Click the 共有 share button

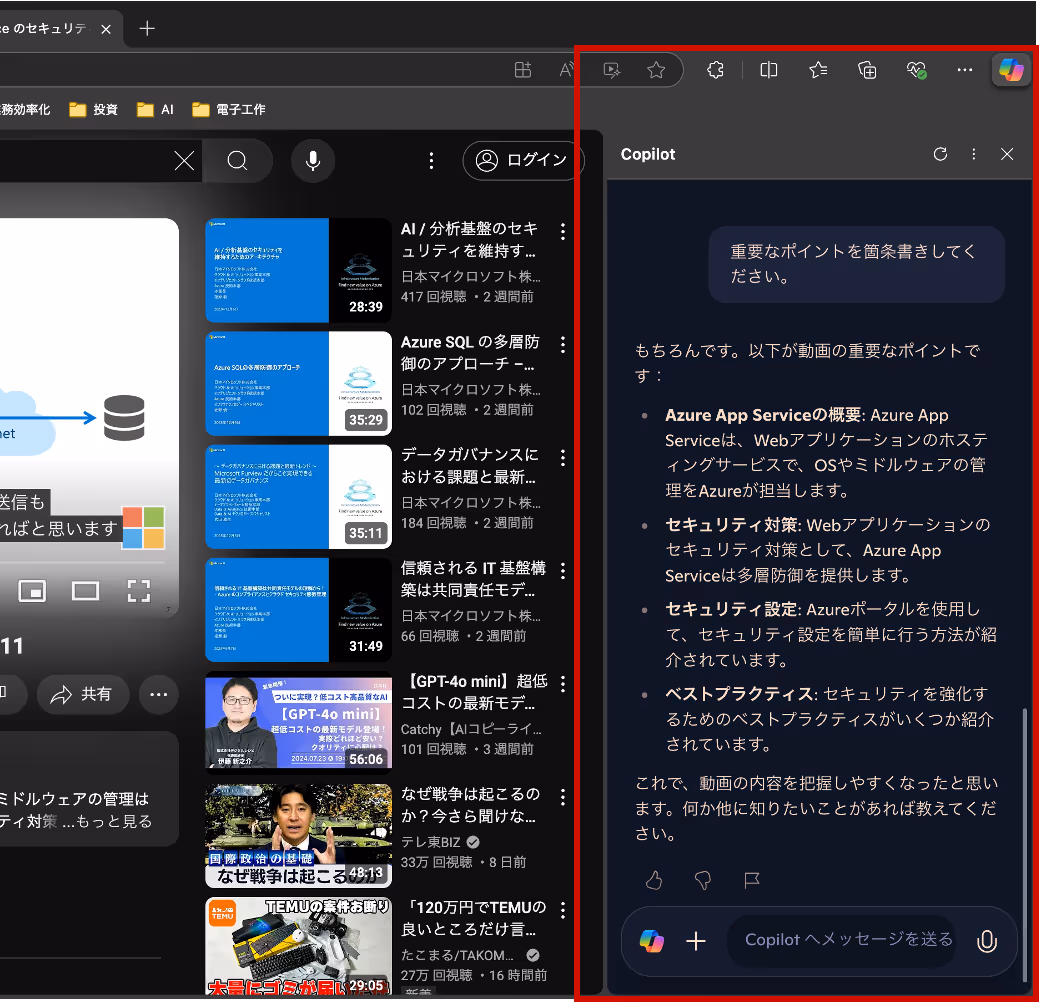pos(82,694)
